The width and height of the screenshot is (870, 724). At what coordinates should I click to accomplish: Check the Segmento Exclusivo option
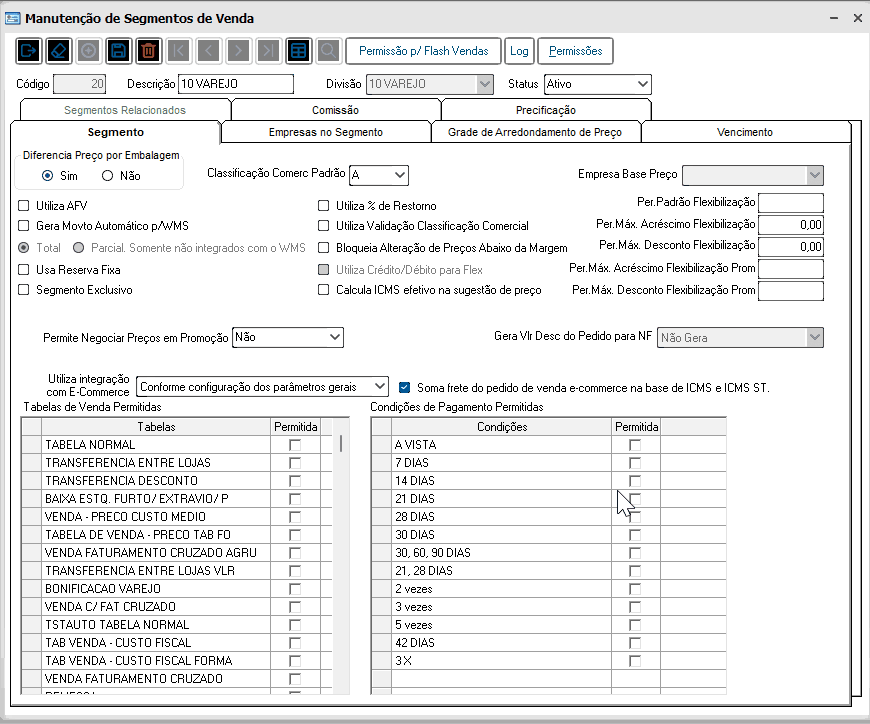pyautogui.click(x=24, y=290)
